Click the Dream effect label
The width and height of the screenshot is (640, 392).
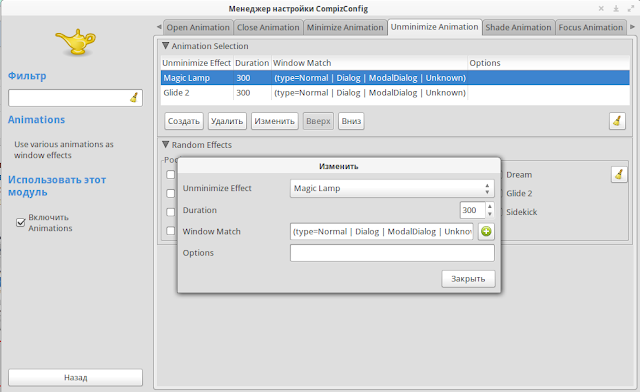point(519,175)
